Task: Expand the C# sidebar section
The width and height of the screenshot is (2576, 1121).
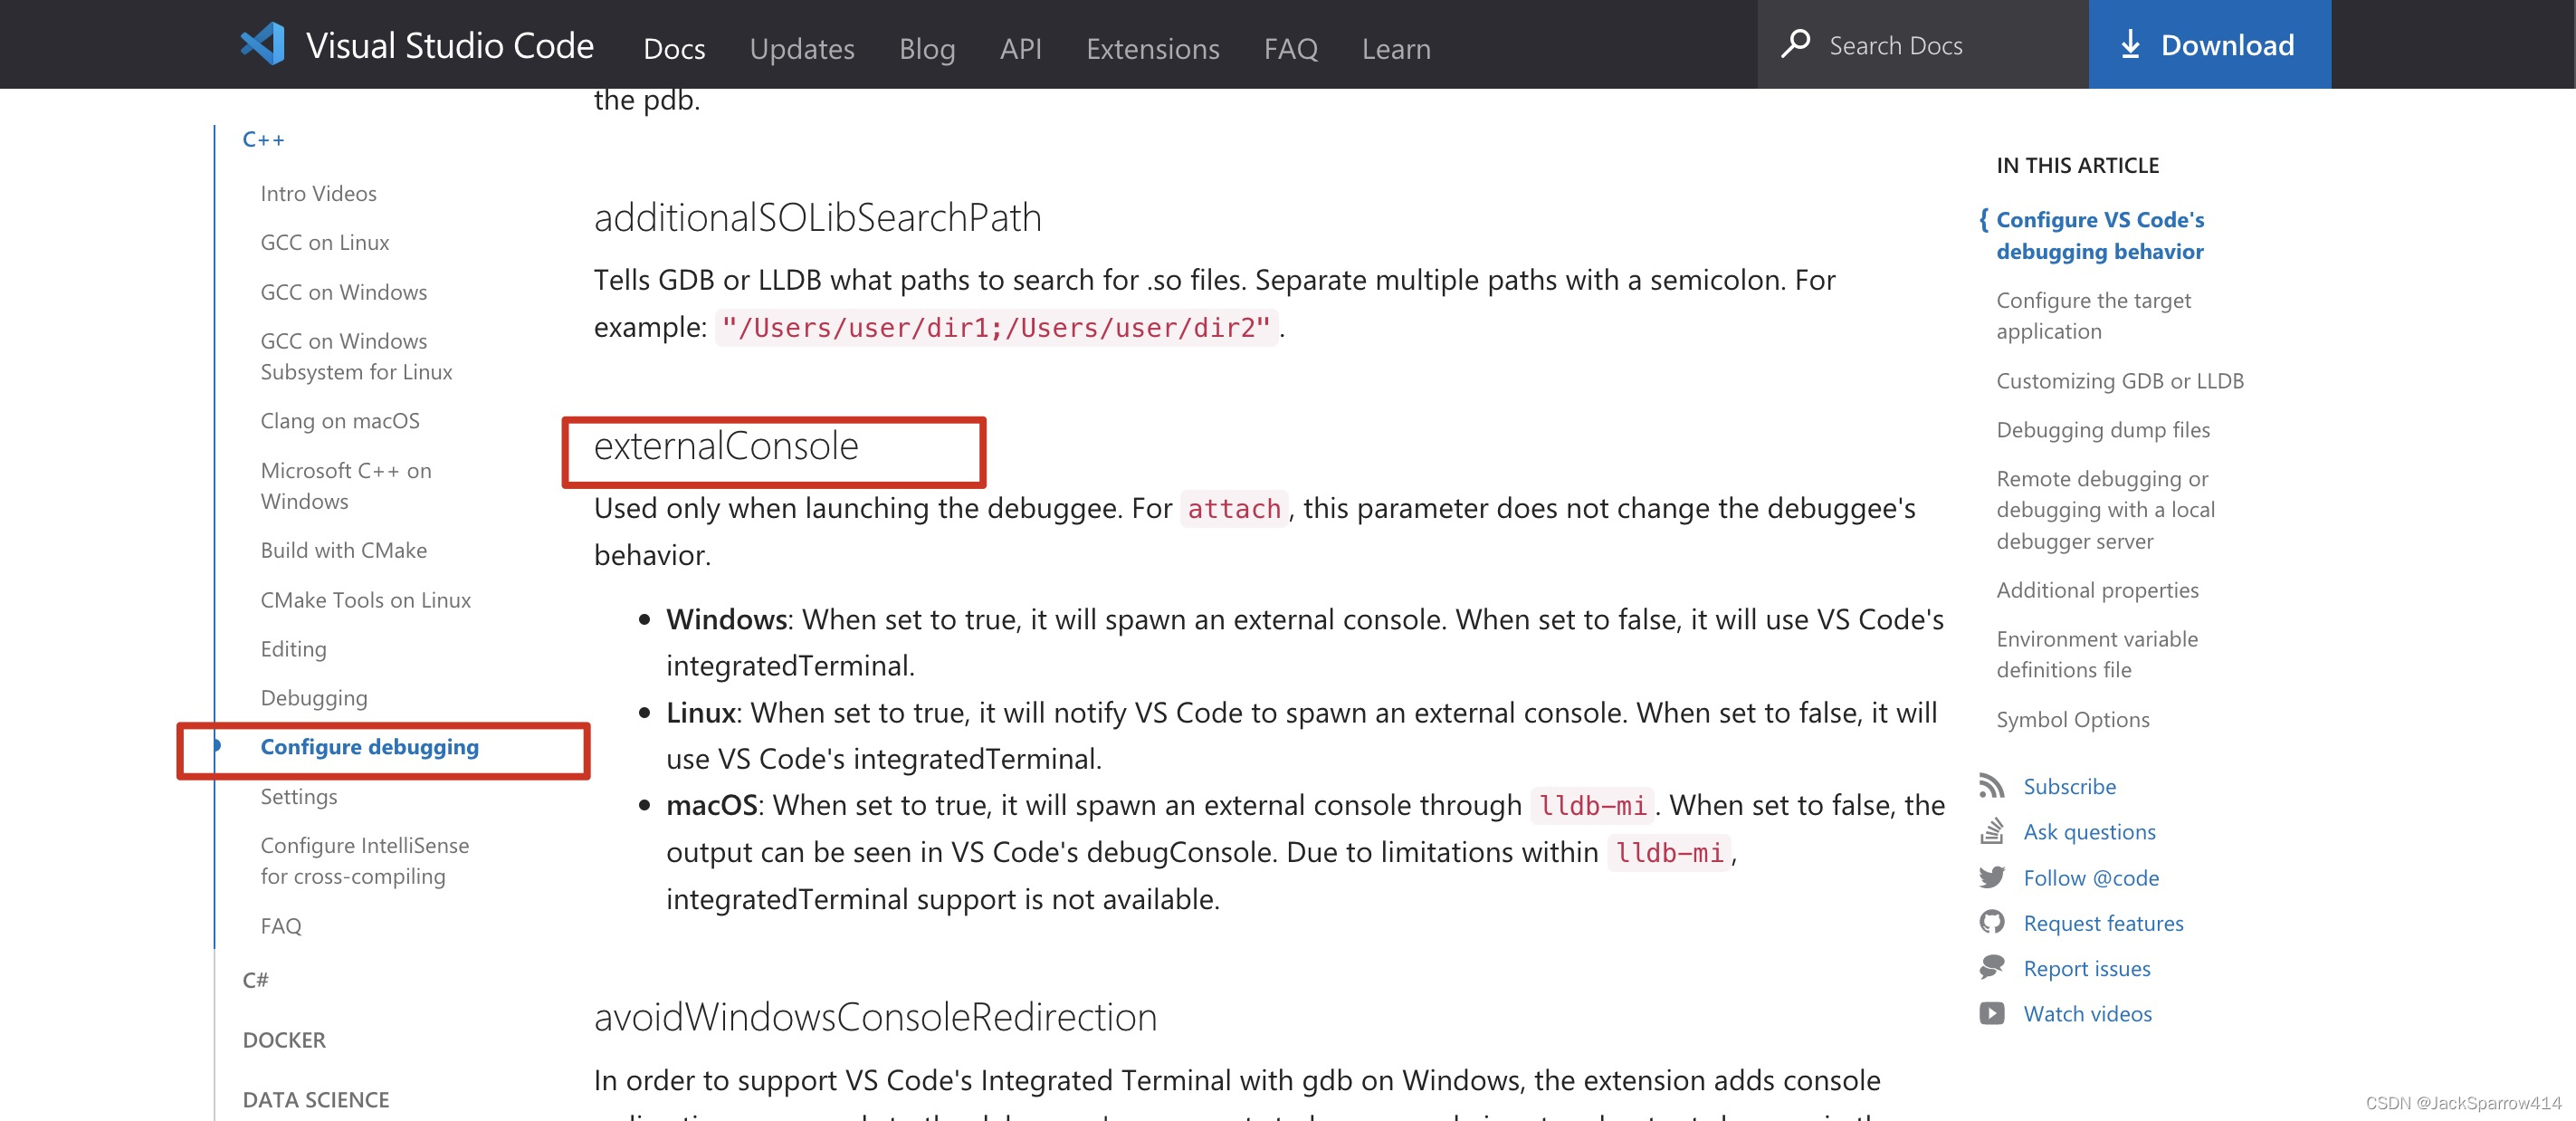Action: [255, 979]
